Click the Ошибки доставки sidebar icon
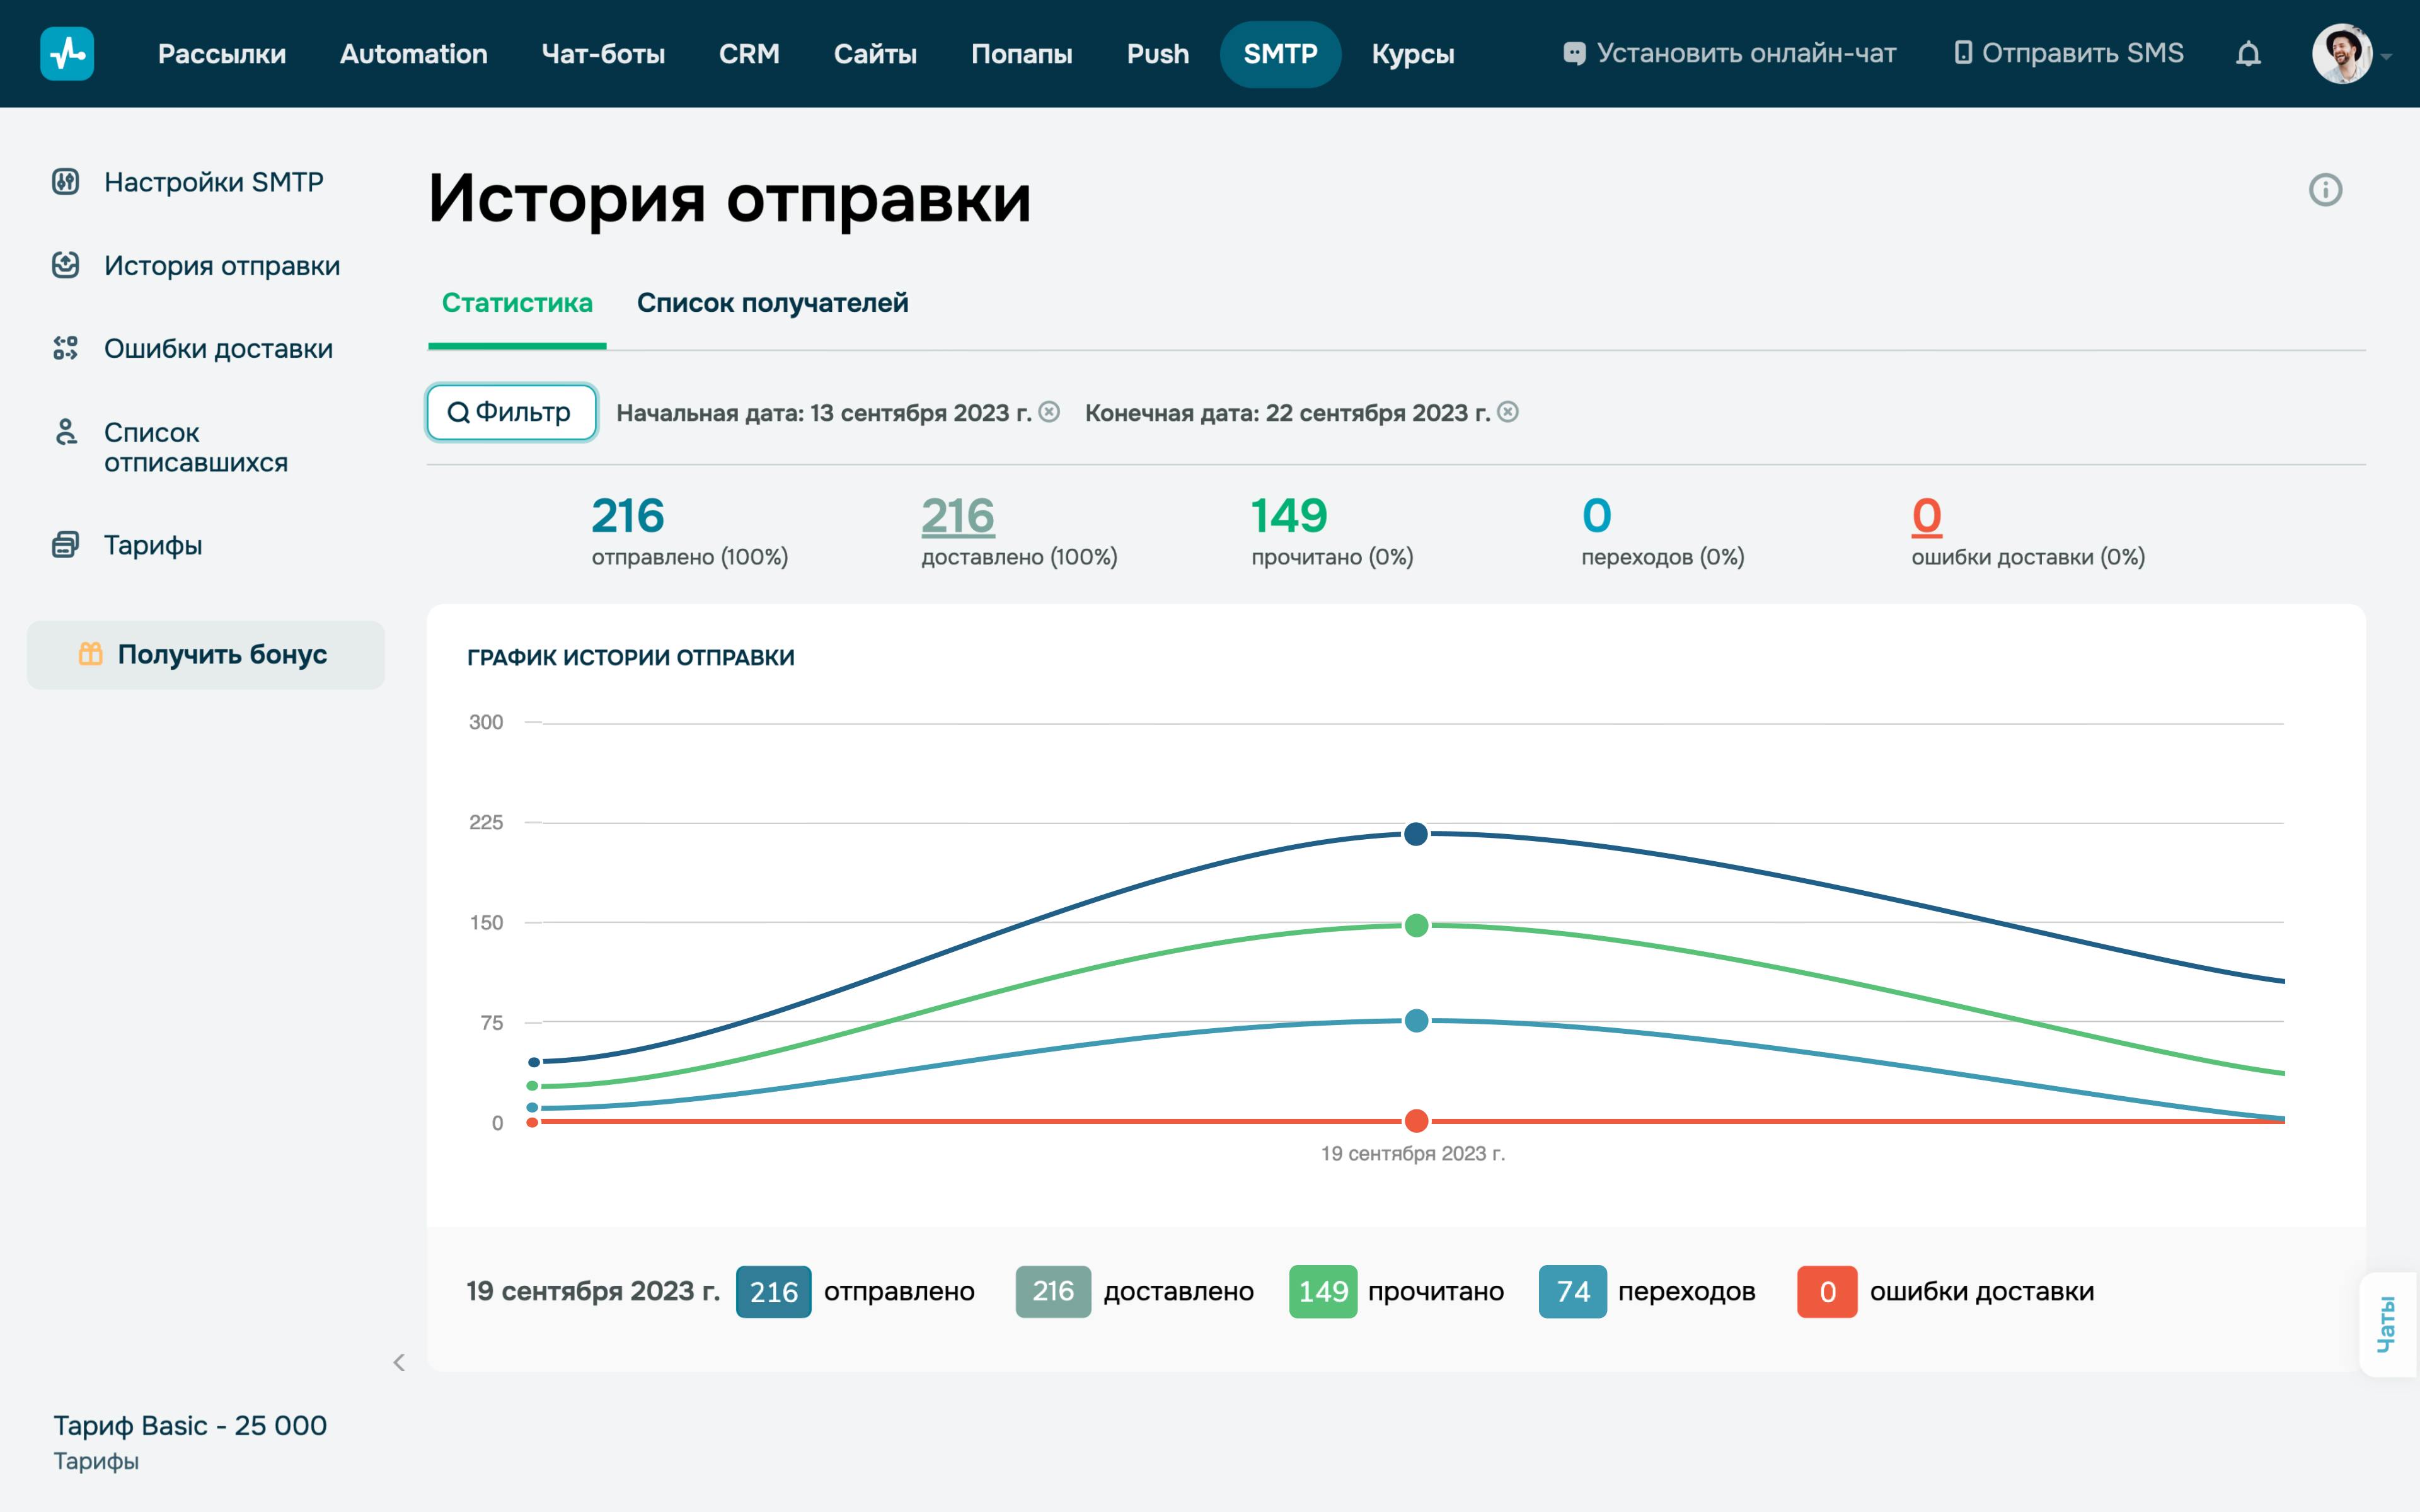 click(x=66, y=348)
